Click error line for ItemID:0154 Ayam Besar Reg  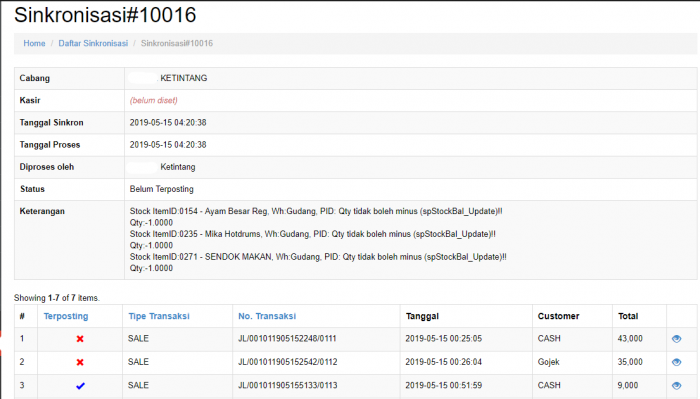coord(316,211)
